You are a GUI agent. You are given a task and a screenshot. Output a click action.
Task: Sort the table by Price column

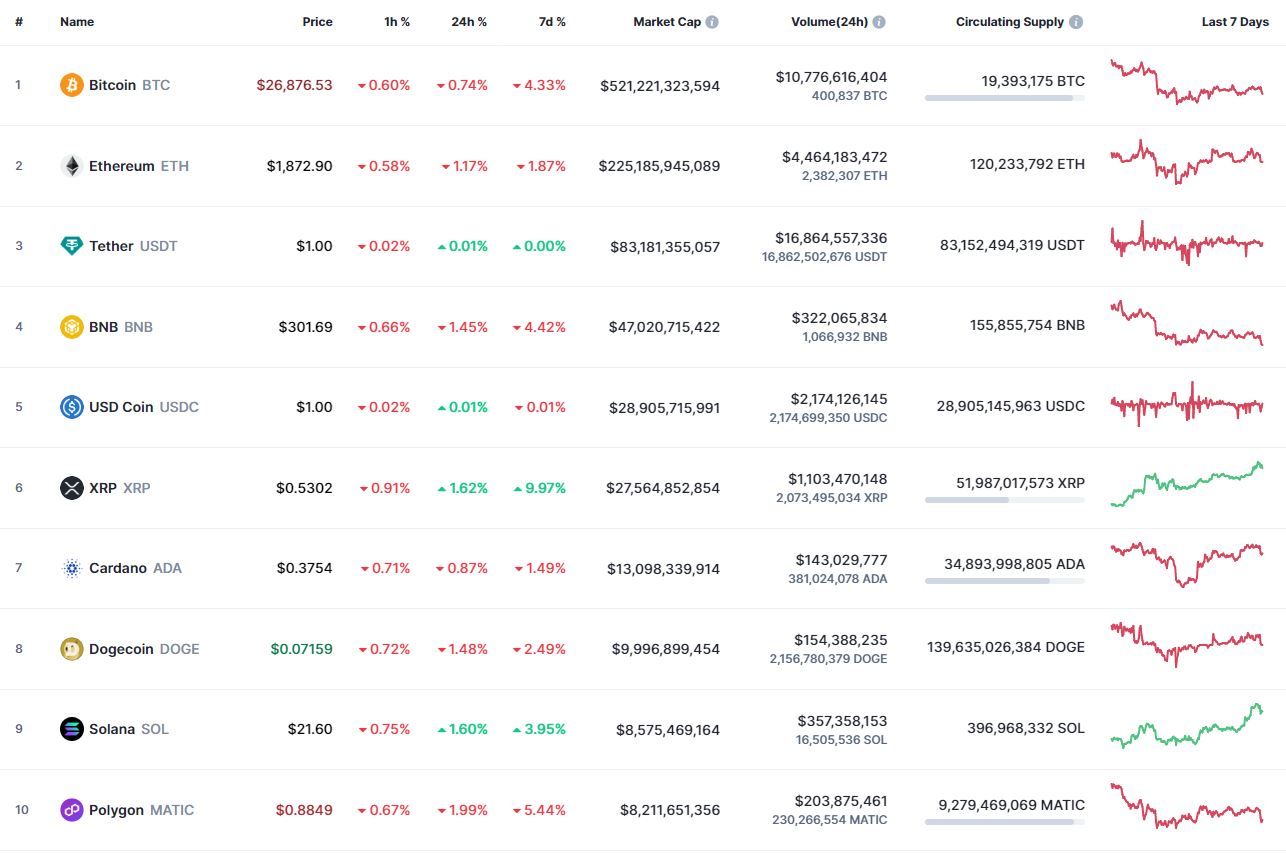(x=317, y=22)
